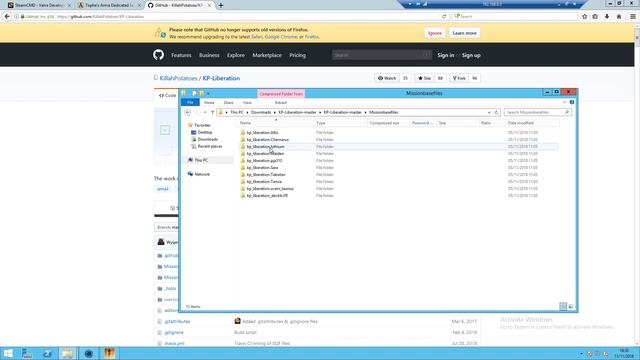Select the kp_liberation.Sara folder row

pyautogui.click(x=399, y=168)
